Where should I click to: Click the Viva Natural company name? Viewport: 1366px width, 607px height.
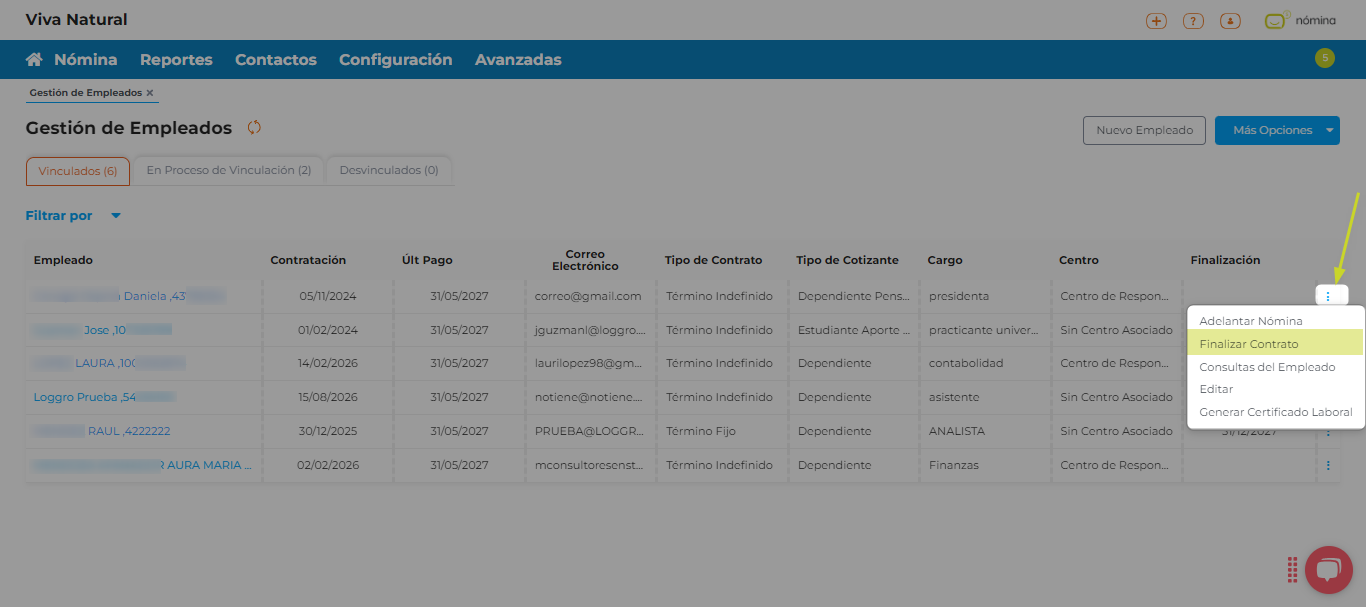tap(76, 19)
